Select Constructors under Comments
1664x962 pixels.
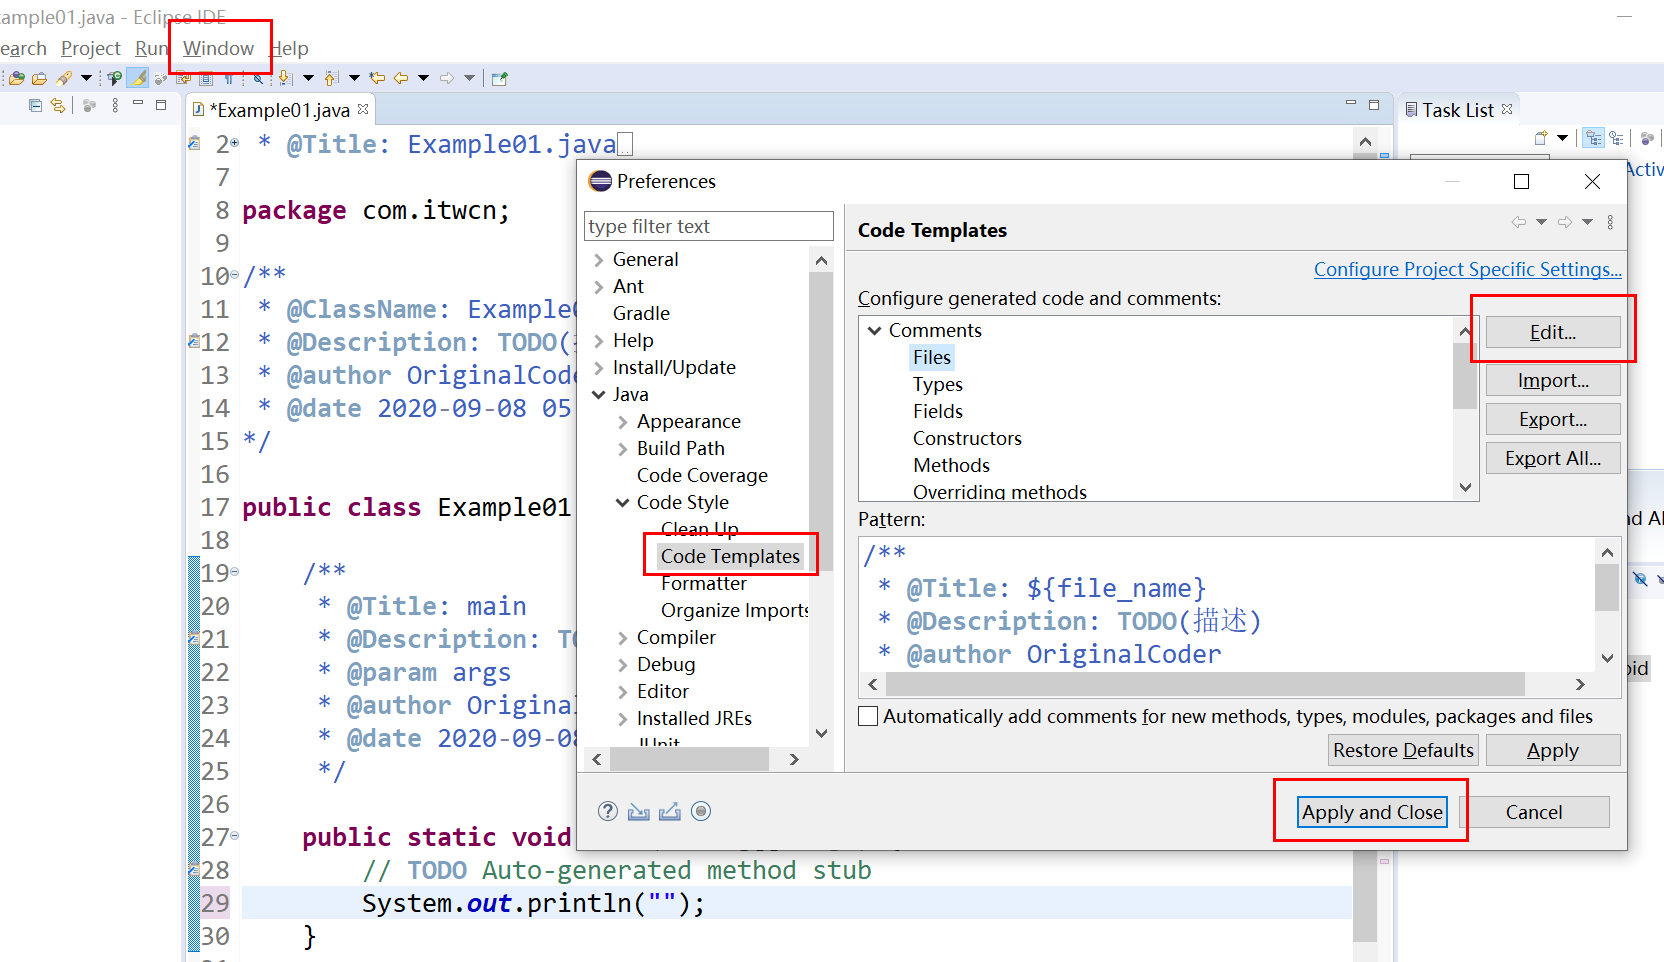pos(967,438)
